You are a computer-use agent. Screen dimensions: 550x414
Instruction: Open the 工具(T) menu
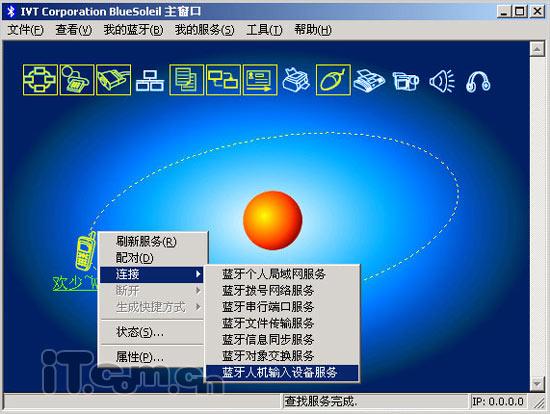(264, 30)
